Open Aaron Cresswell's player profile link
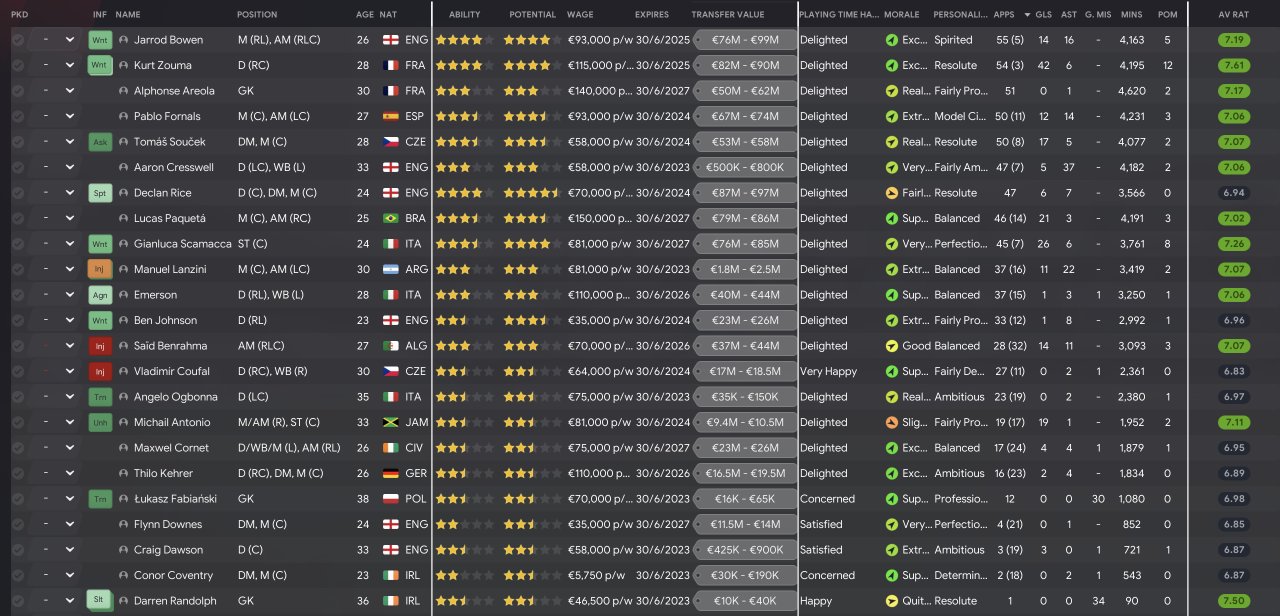Screen dimensions: 1280x616 [173, 168]
